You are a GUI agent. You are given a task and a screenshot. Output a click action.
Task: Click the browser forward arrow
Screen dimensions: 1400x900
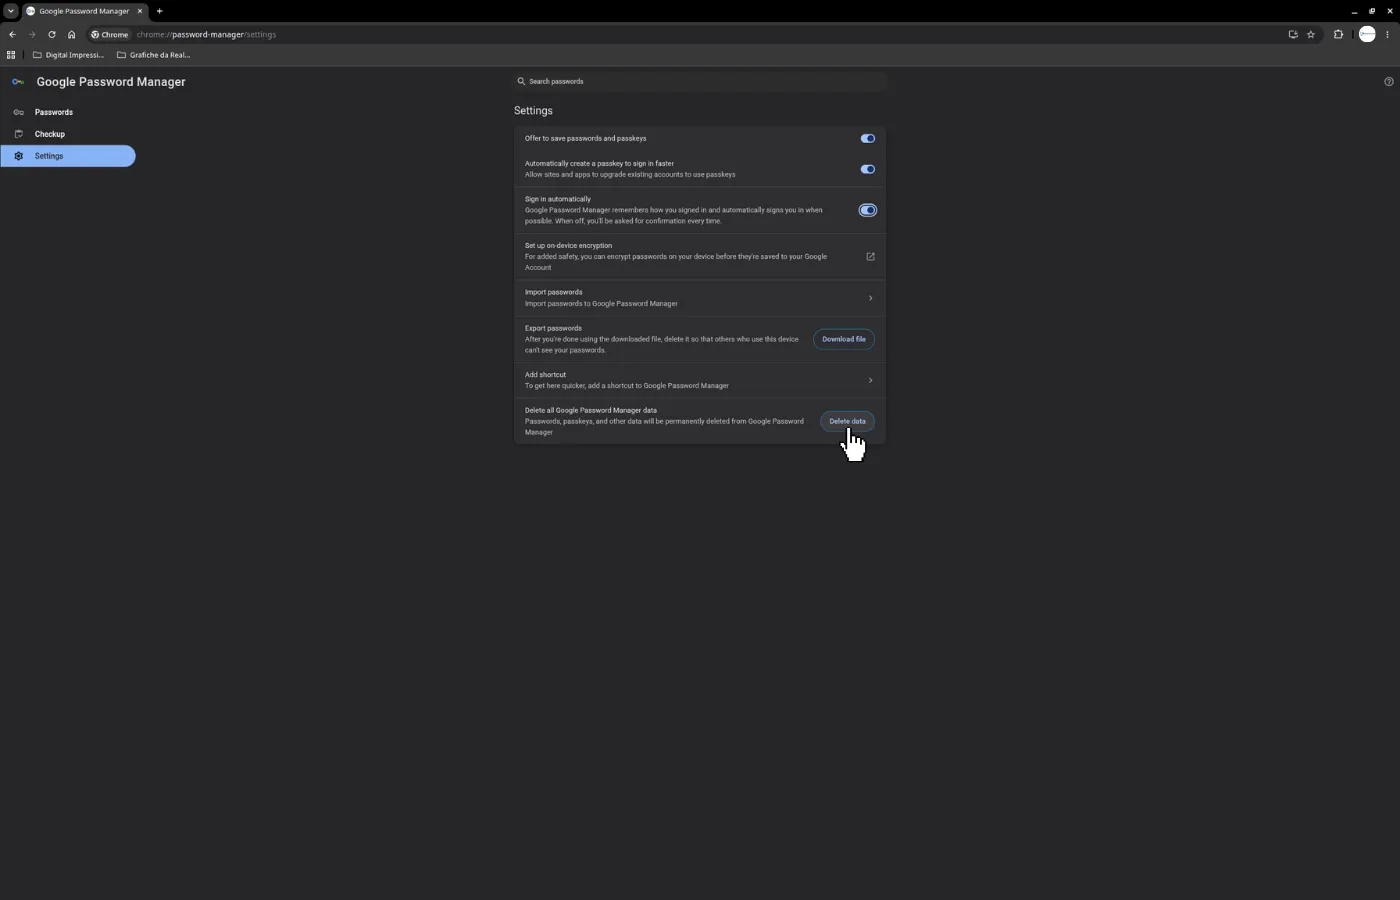click(x=32, y=34)
